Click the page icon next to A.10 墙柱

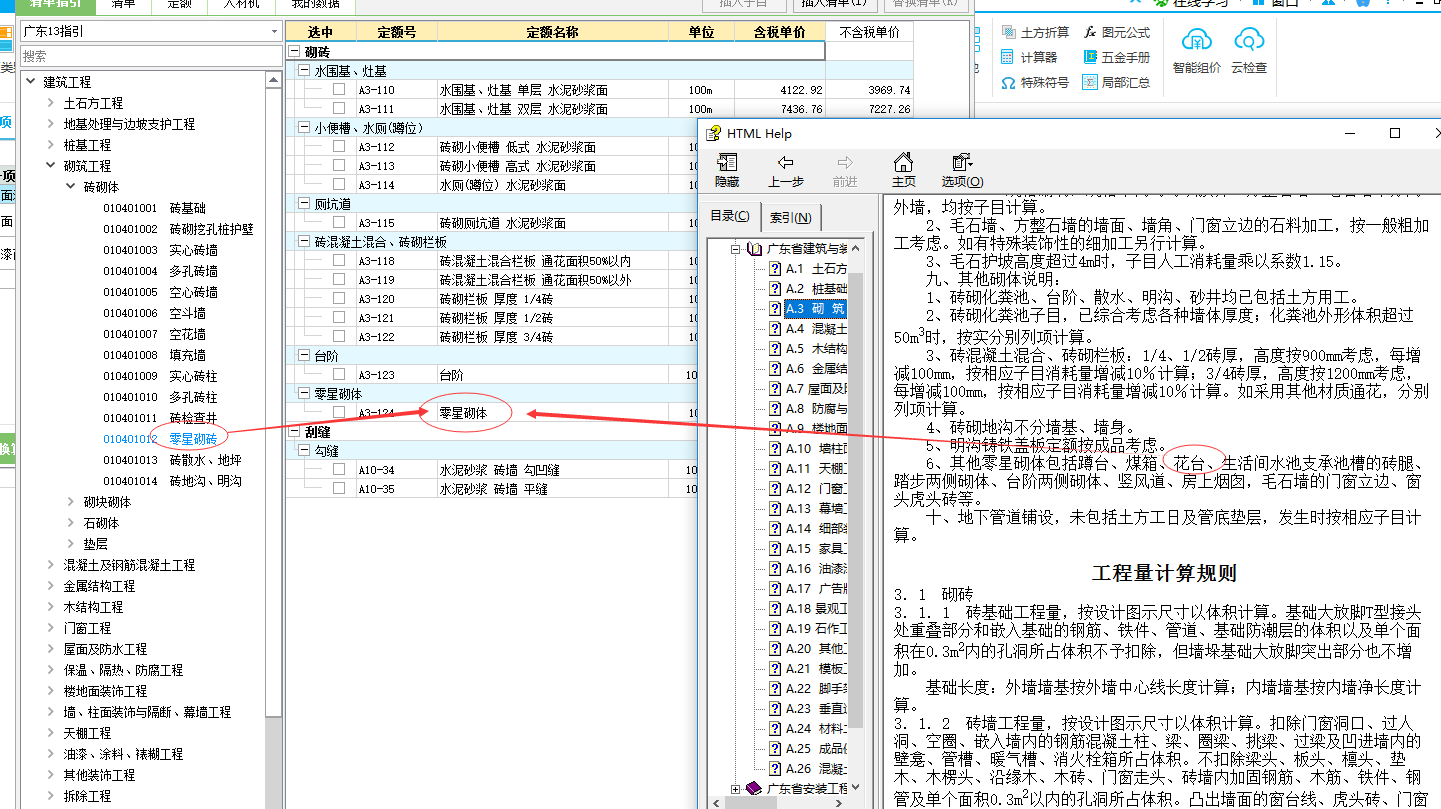pyautogui.click(x=774, y=449)
